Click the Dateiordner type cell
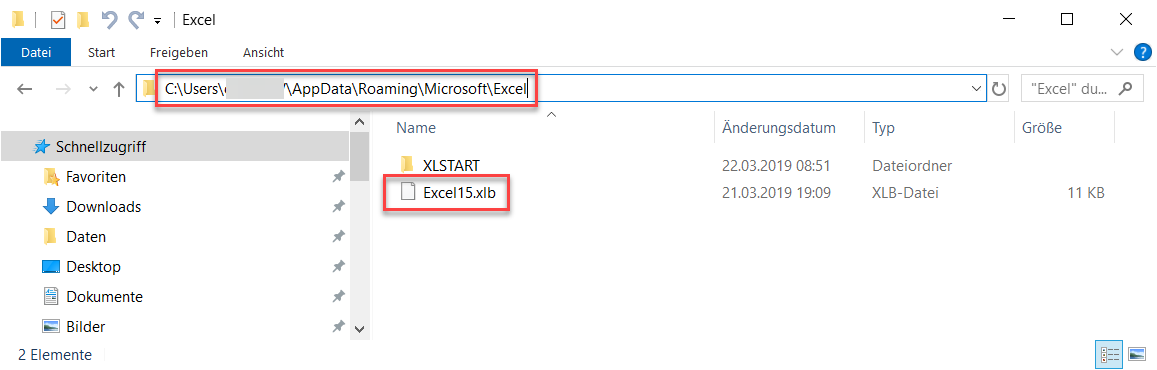The image size is (1157, 370). [x=911, y=165]
